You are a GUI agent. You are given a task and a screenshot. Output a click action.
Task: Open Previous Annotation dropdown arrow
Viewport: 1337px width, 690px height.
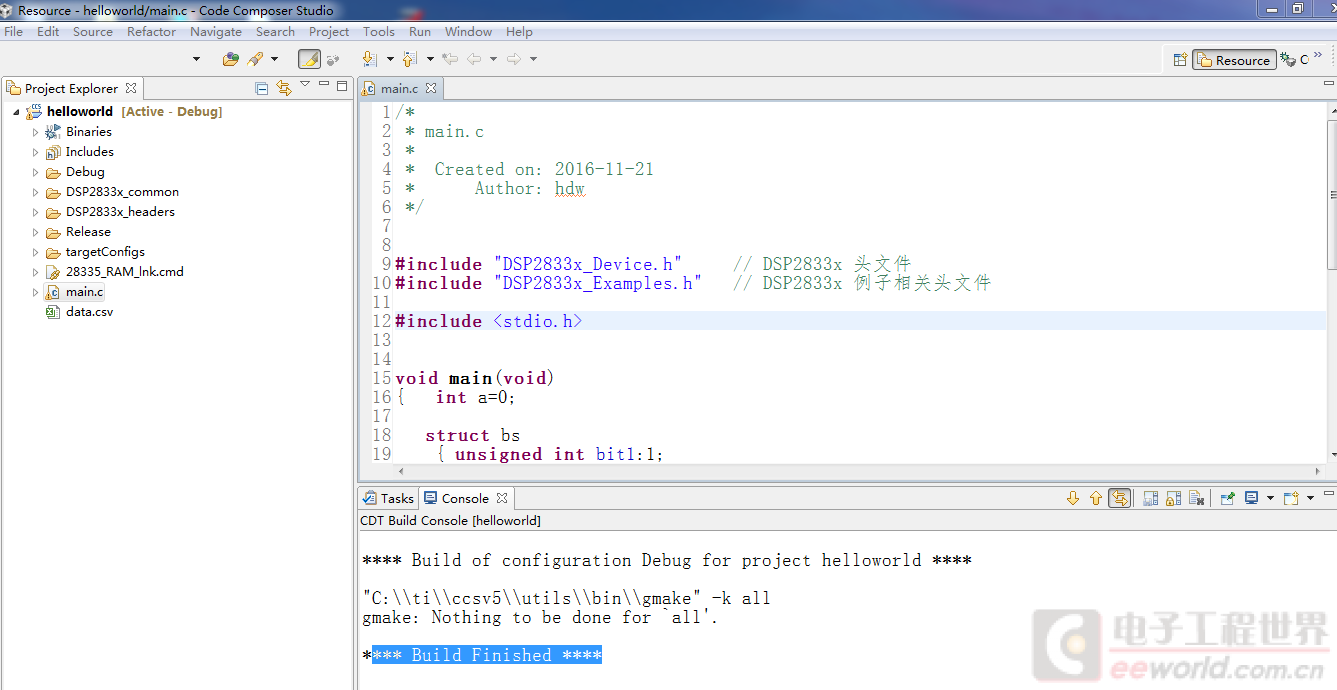pos(430,59)
